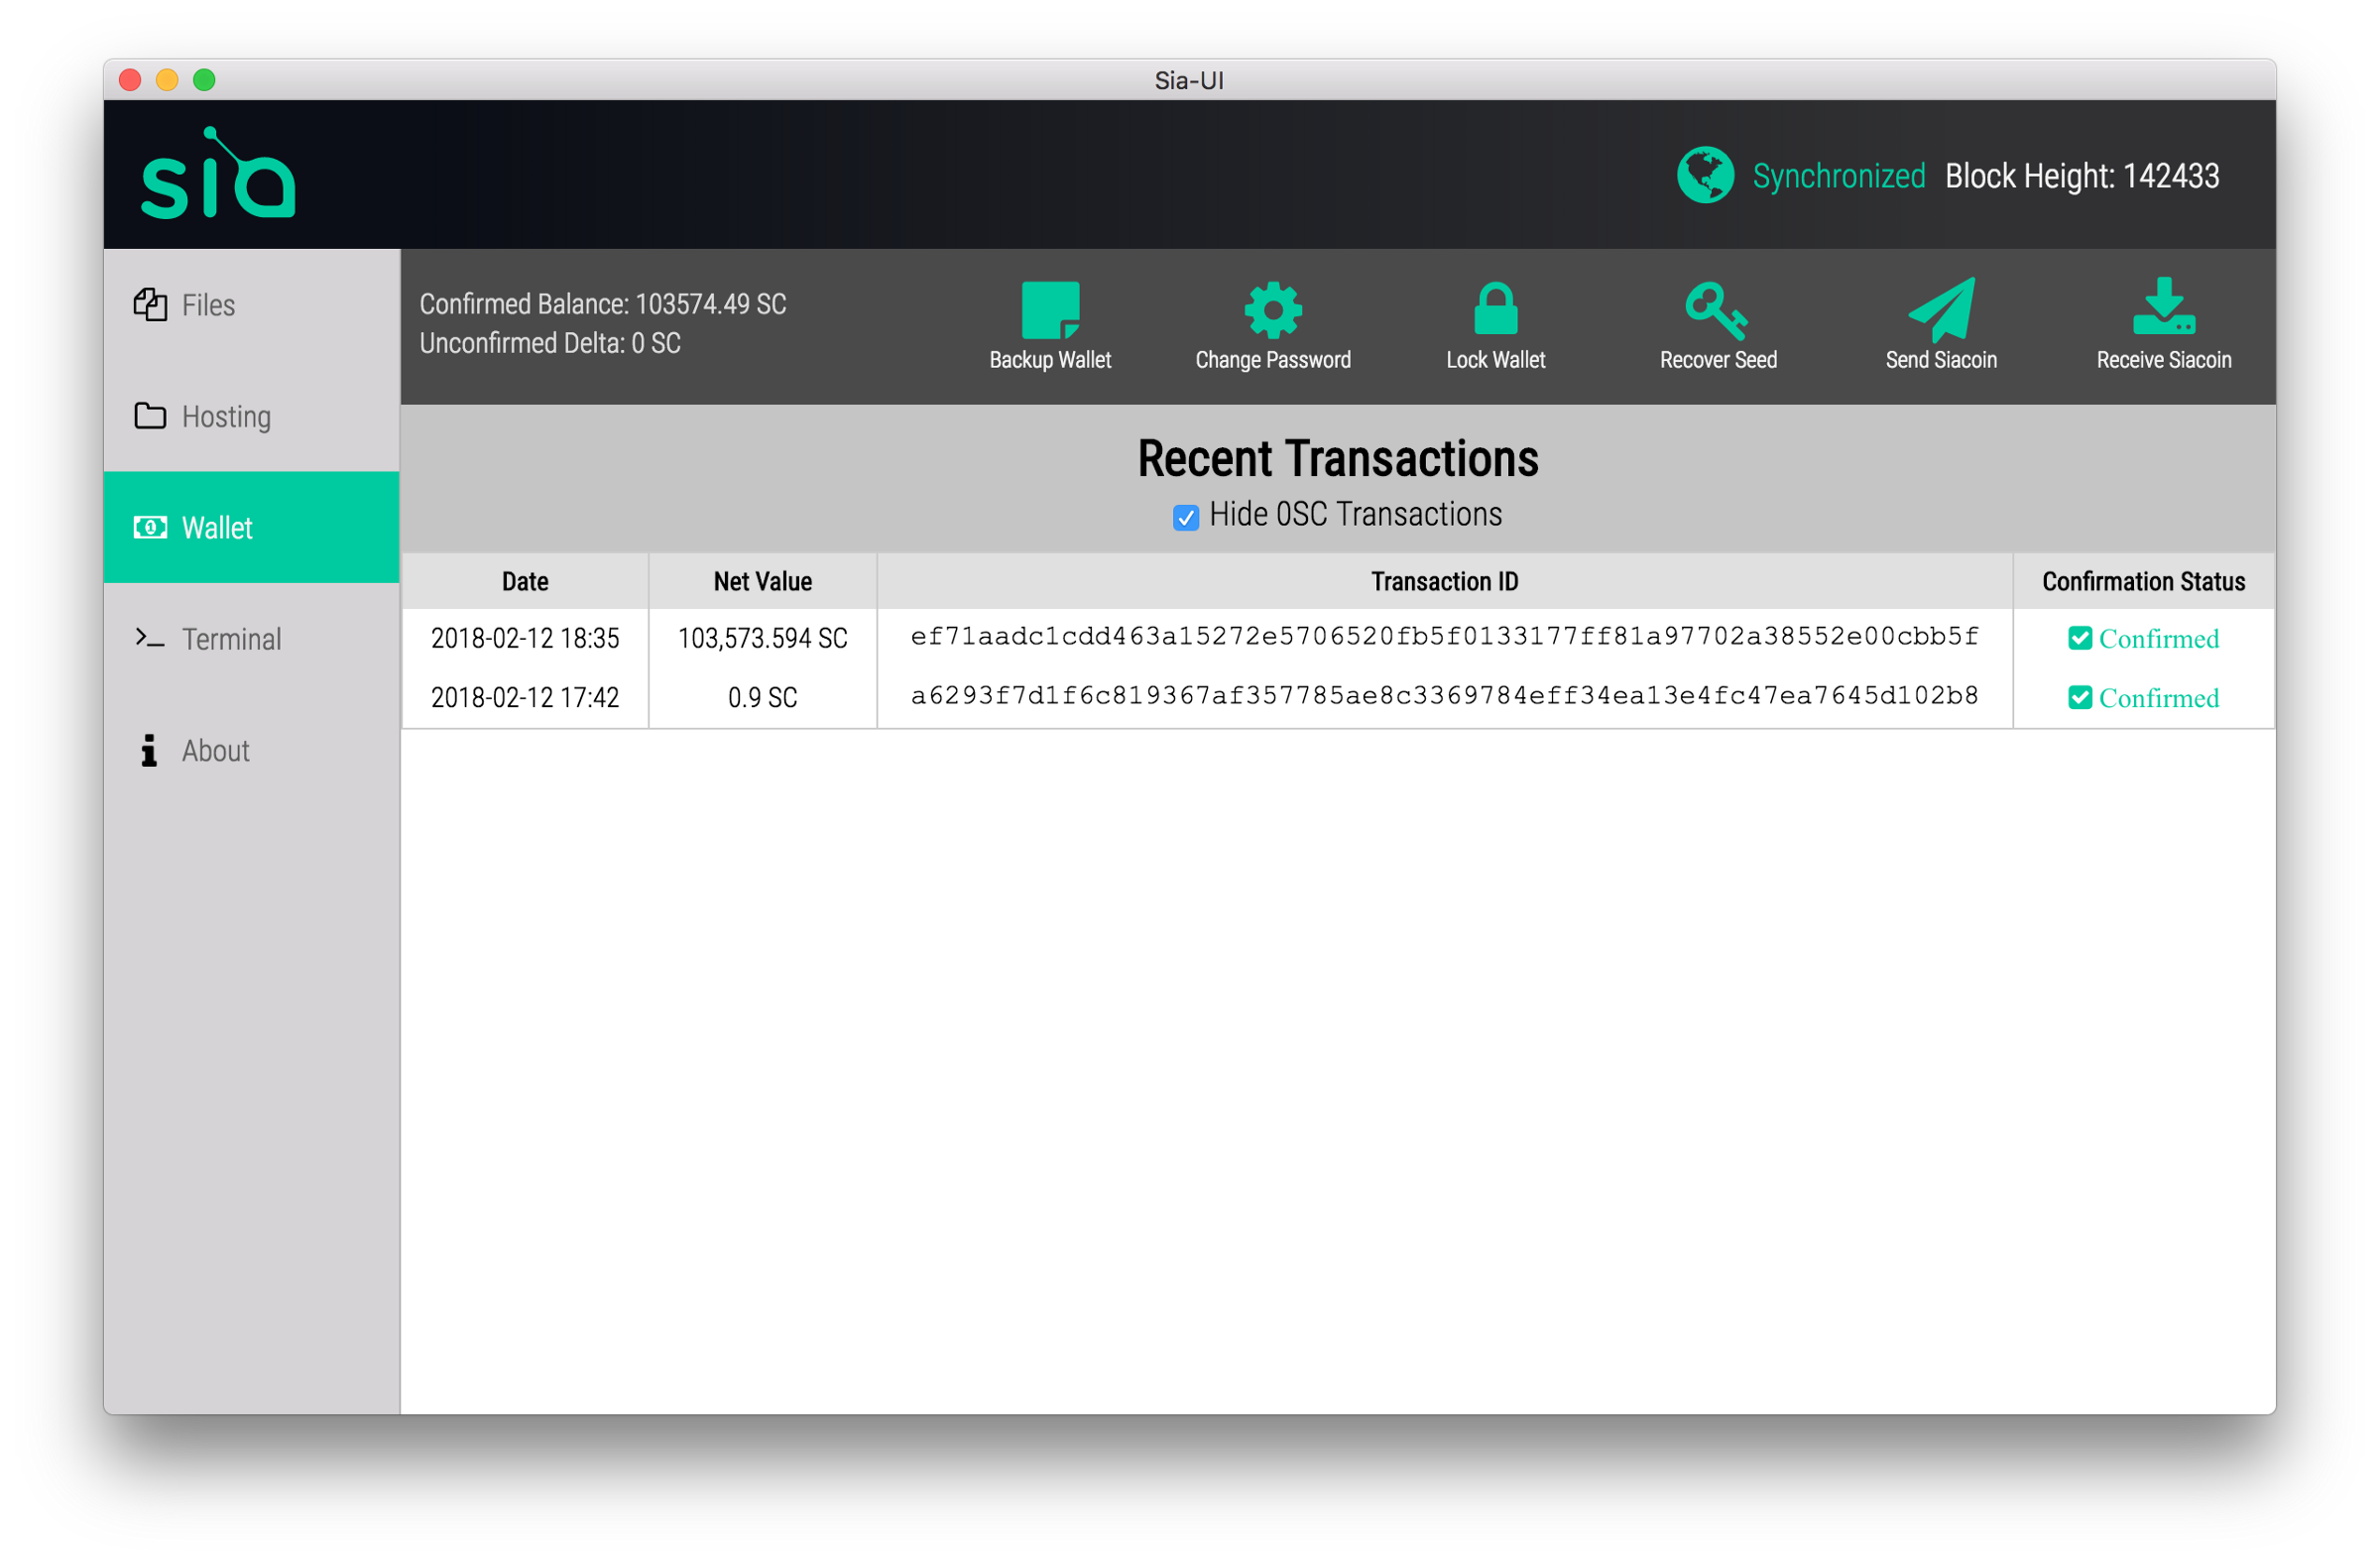2380x1563 pixels.
Task: Open Recover Seed key icon
Action: (x=1717, y=310)
